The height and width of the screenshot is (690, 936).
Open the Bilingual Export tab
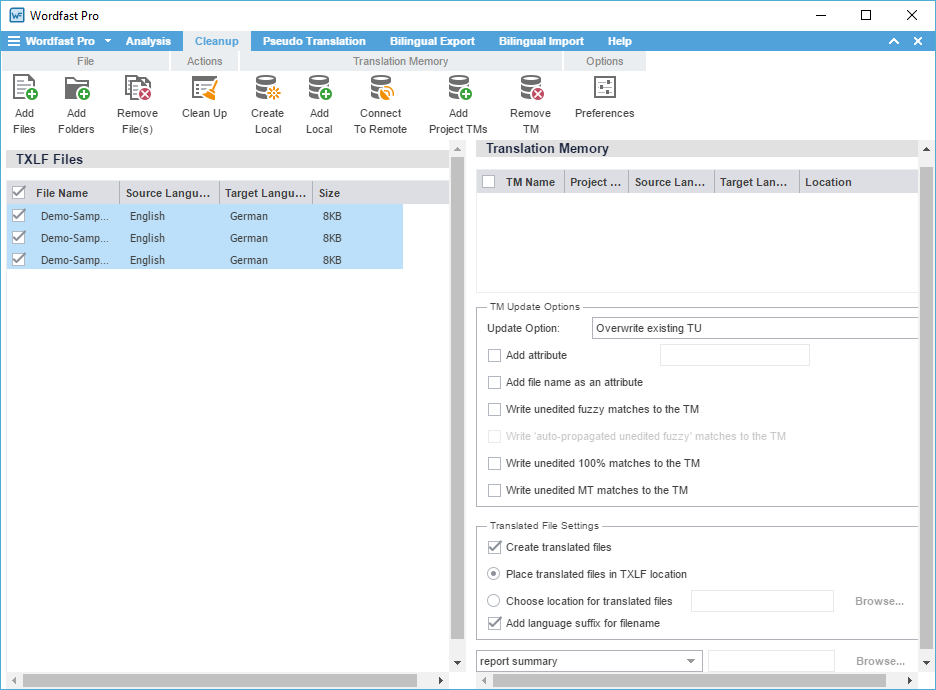click(432, 41)
